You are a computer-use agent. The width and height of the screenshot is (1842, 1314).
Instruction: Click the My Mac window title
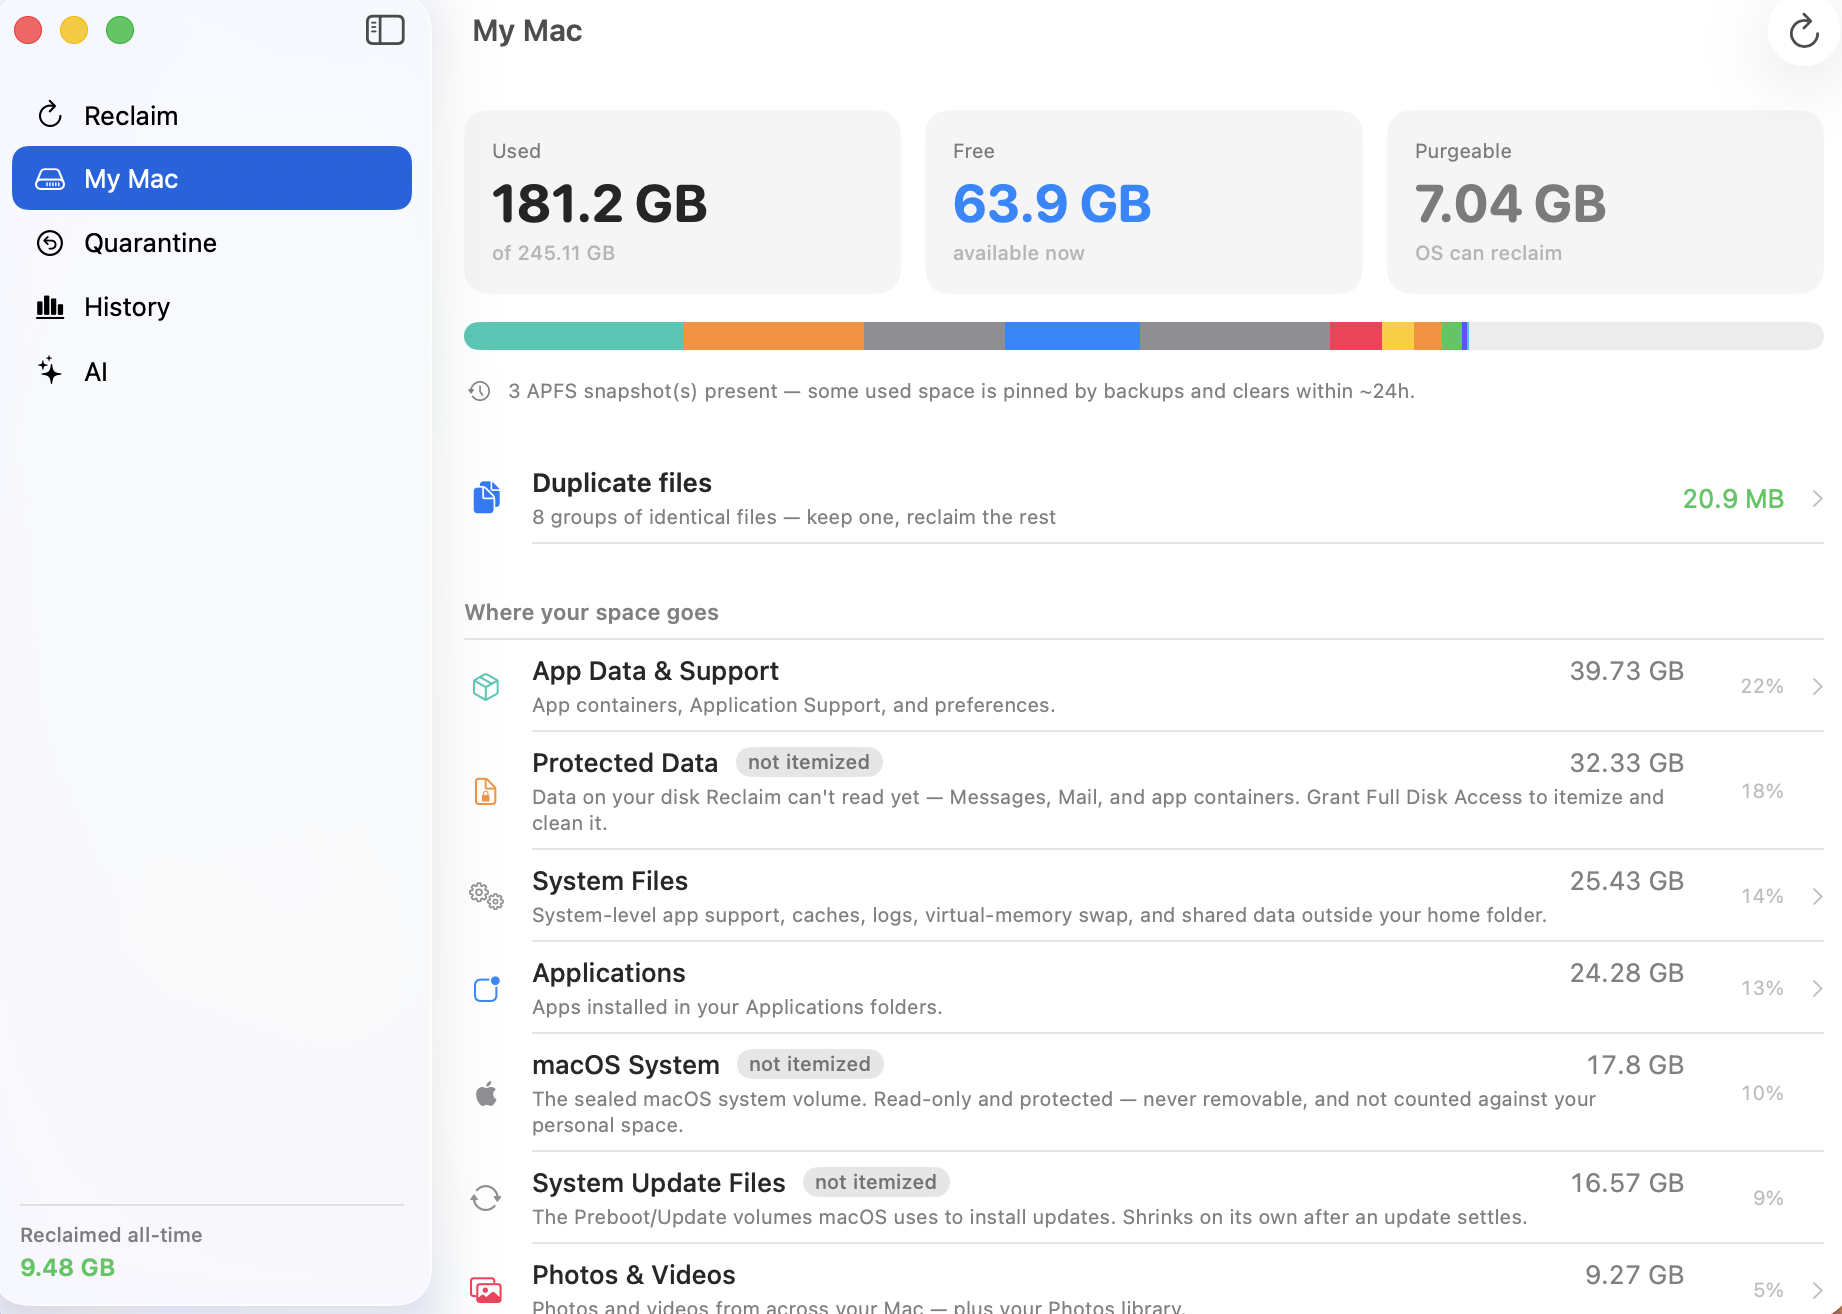[x=527, y=31]
